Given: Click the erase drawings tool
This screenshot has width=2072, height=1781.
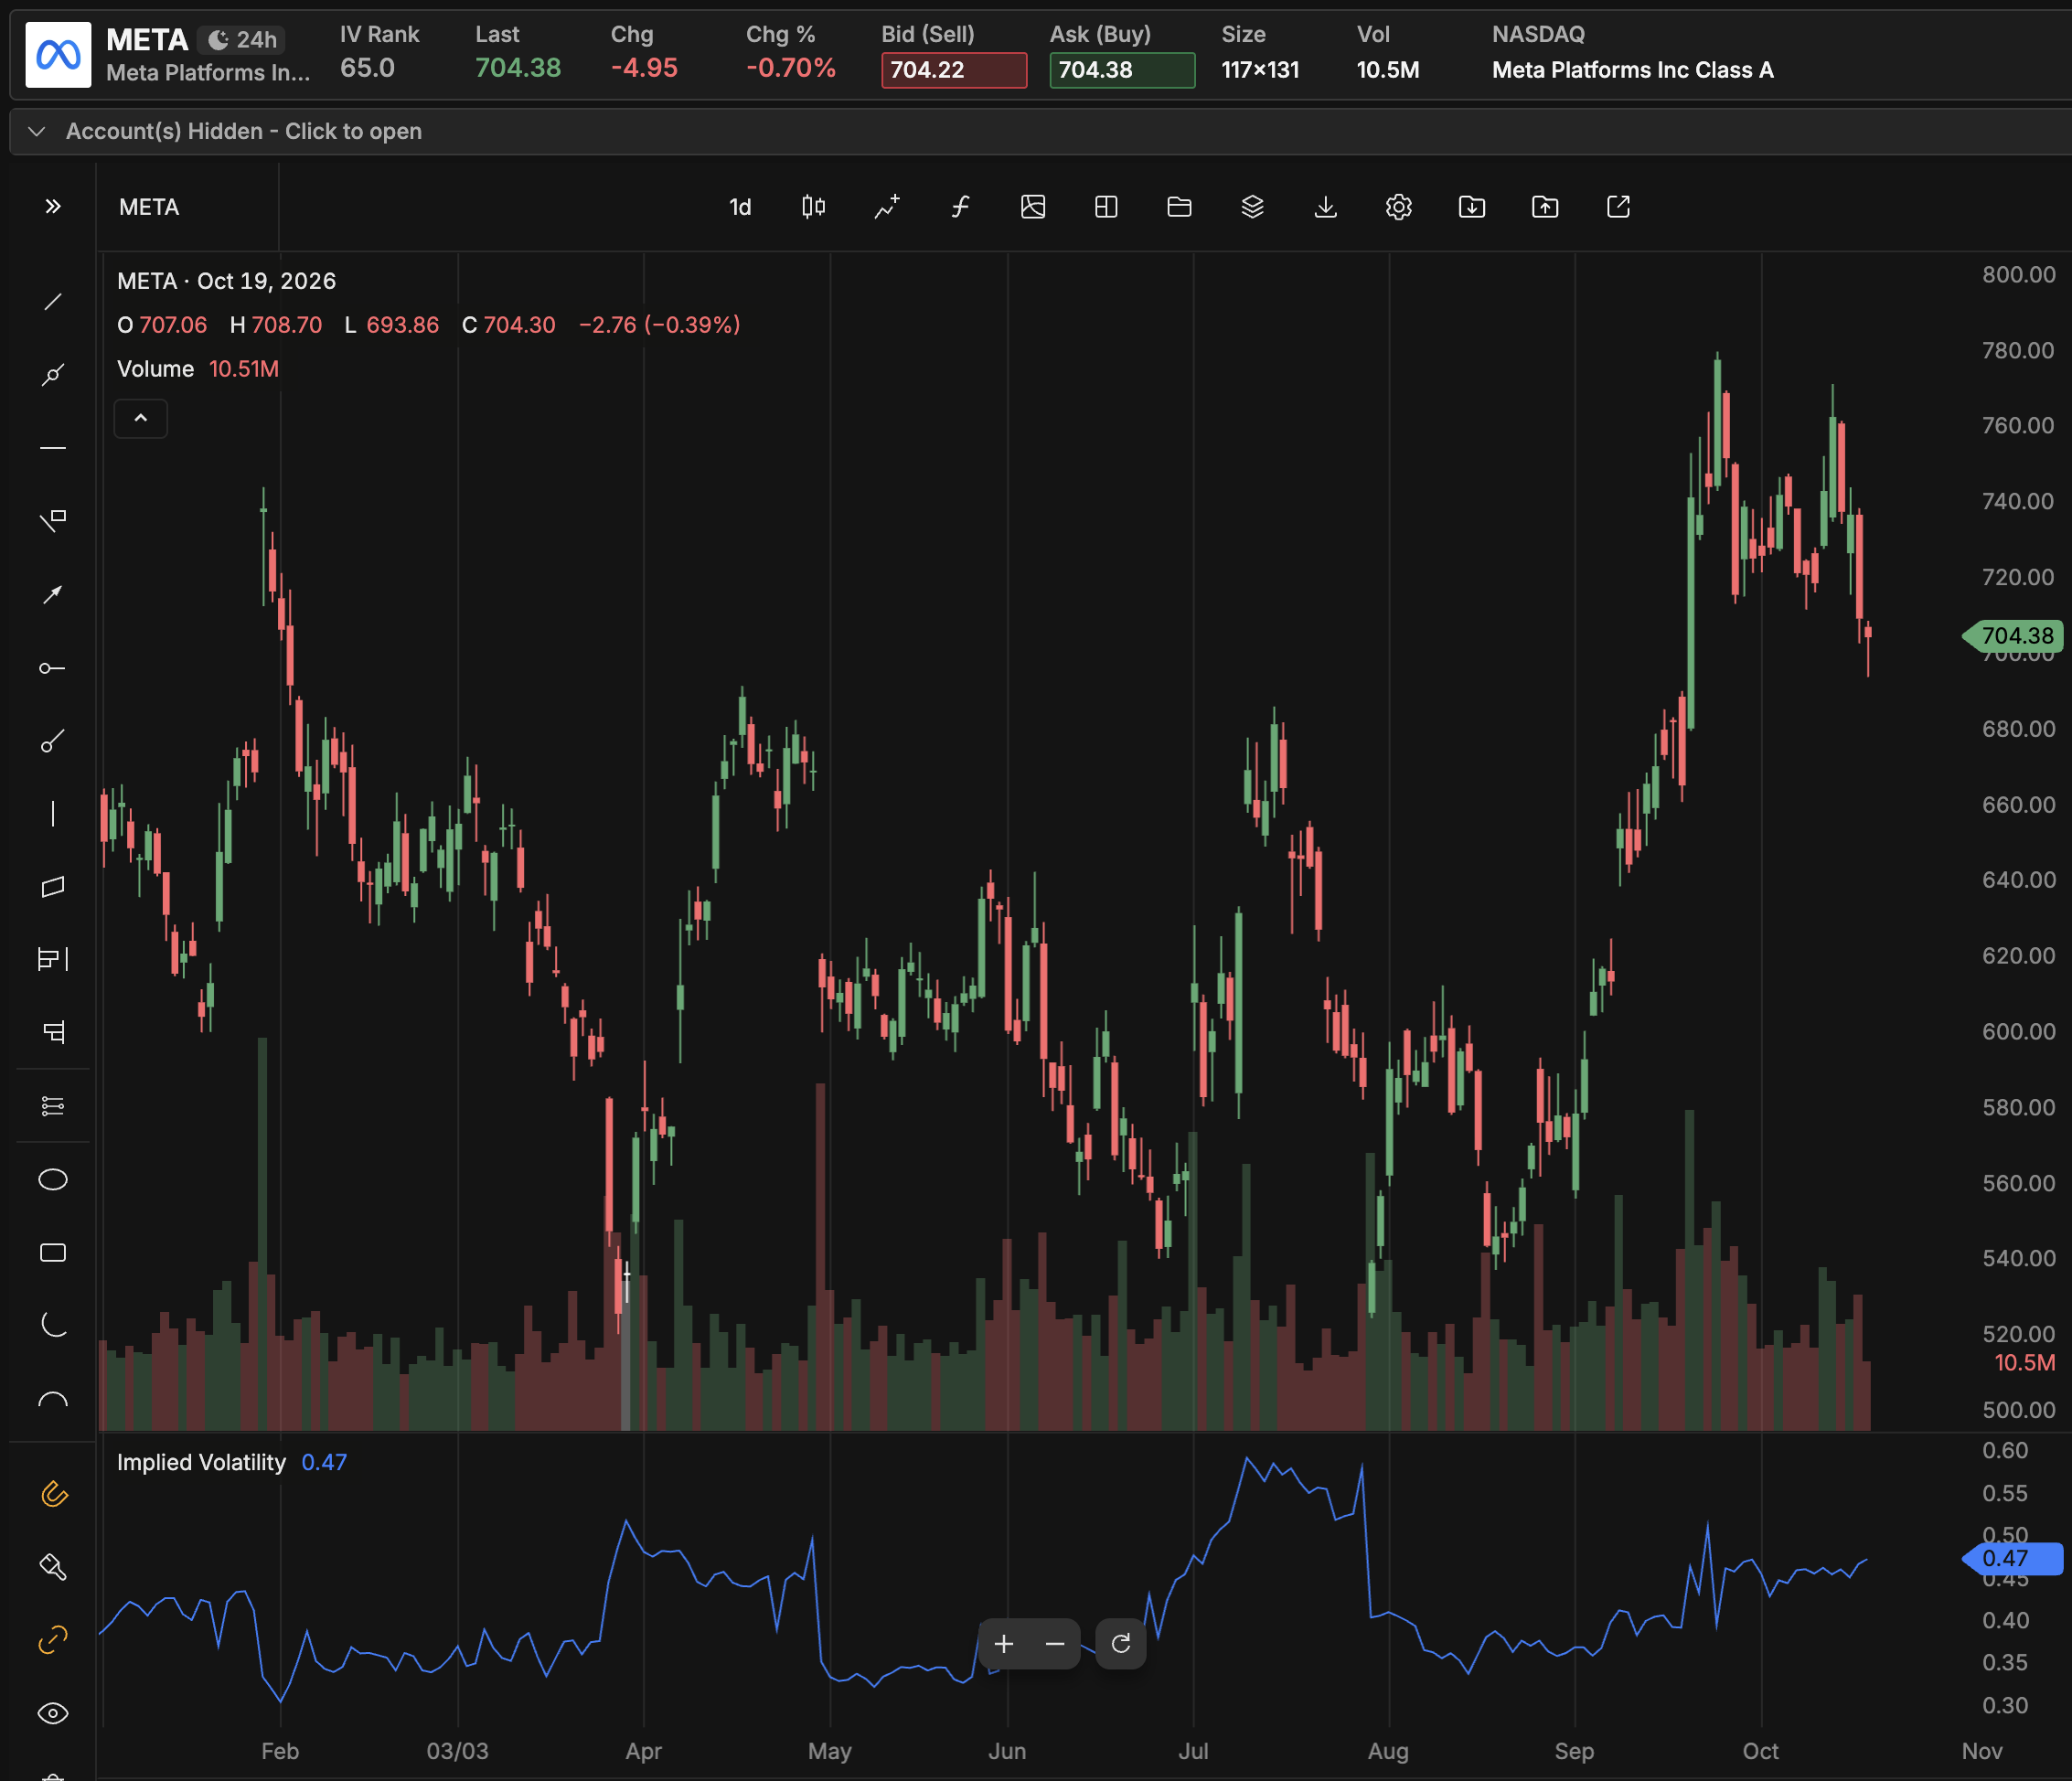Looking at the screenshot, I should pos(53,1567).
